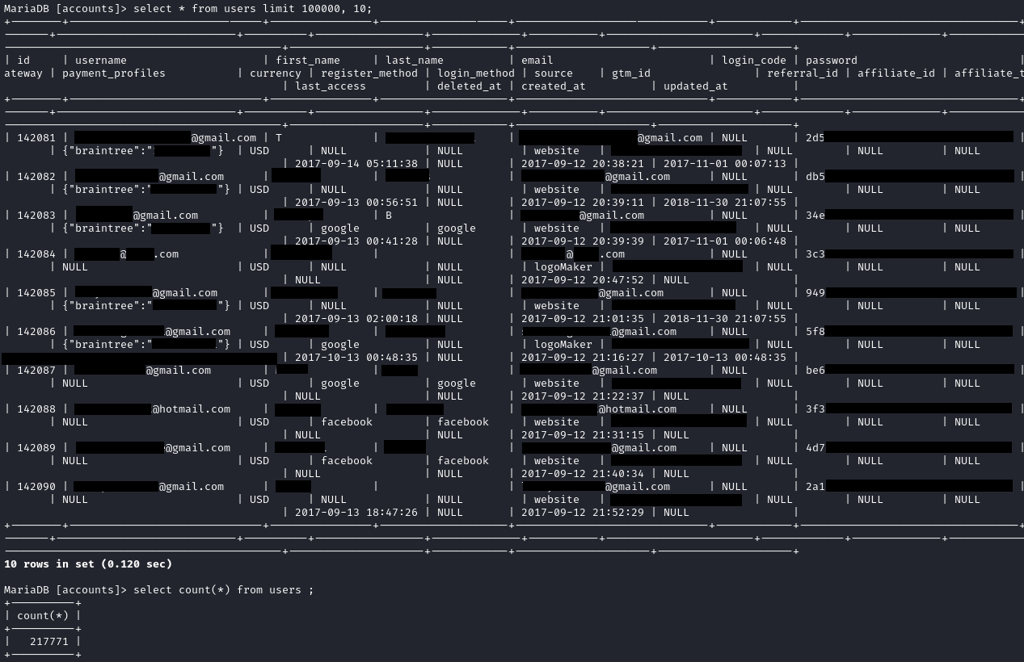Click the '10 rows in set (0.120 sec)' line
The image size is (1024, 662).
coord(88,564)
